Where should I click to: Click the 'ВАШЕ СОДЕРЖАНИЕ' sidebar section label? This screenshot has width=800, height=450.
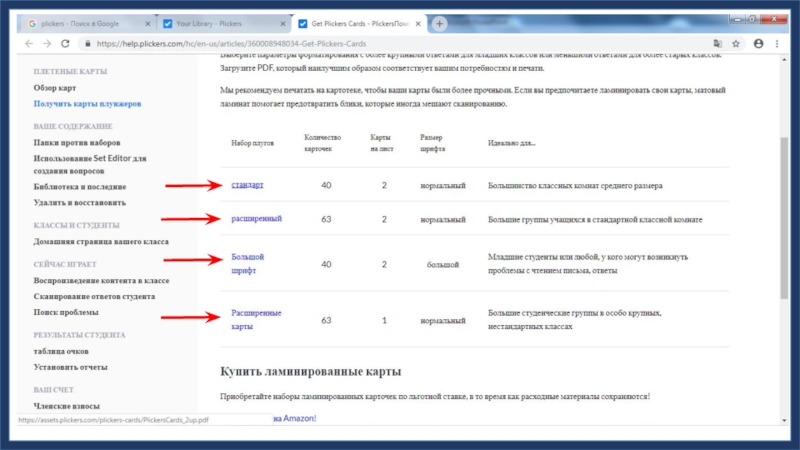coord(73,126)
